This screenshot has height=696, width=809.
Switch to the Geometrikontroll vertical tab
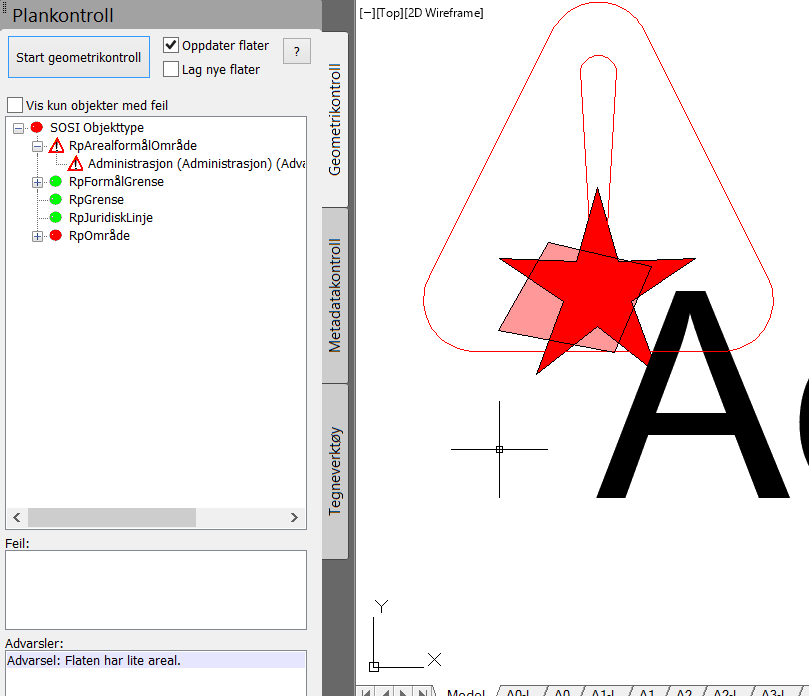tap(335, 120)
